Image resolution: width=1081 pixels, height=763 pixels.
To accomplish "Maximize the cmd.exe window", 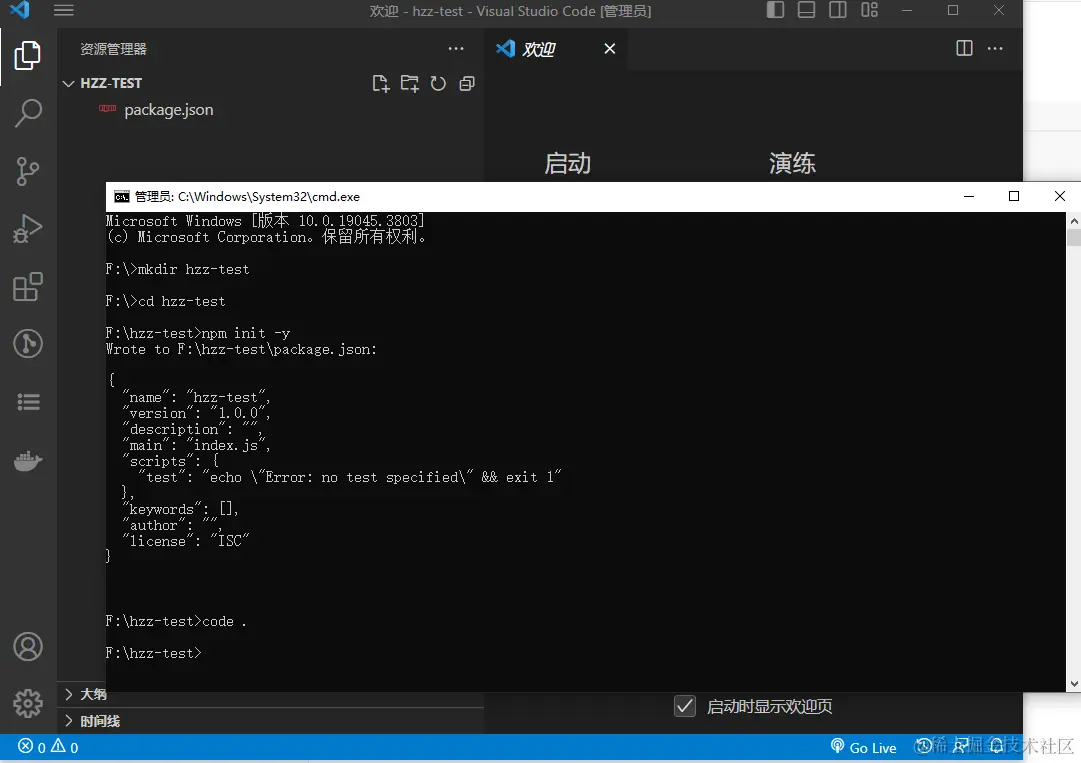I will coord(1013,196).
